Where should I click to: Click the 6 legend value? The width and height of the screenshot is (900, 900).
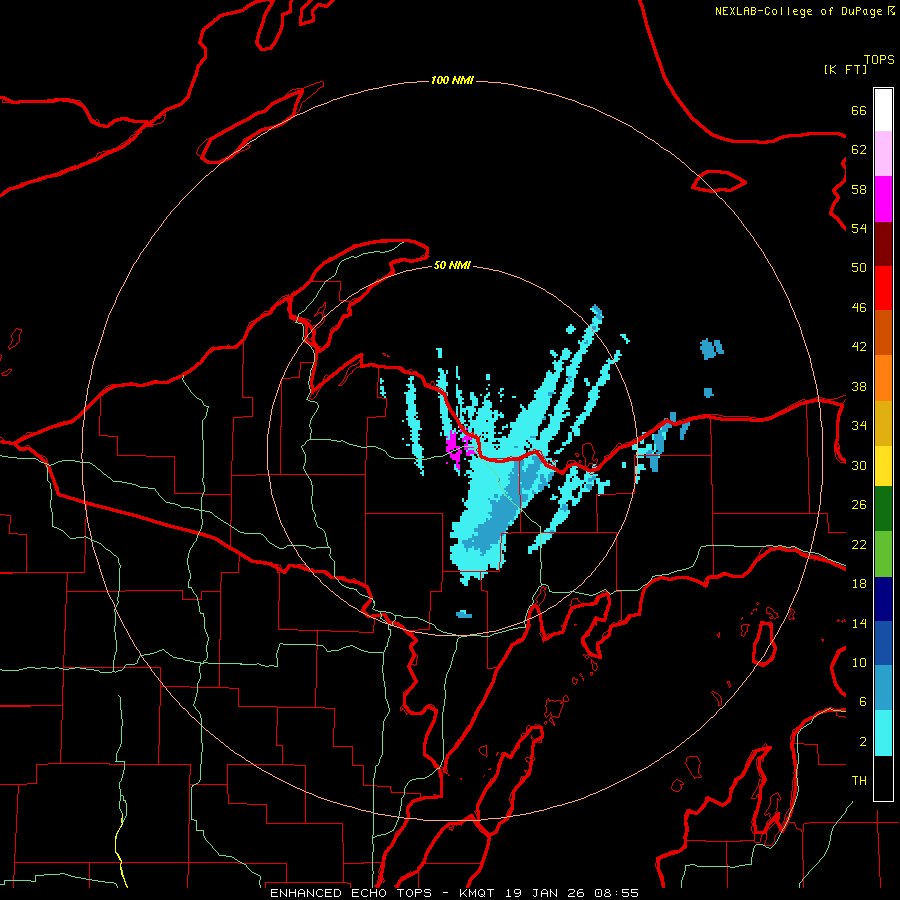point(862,702)
